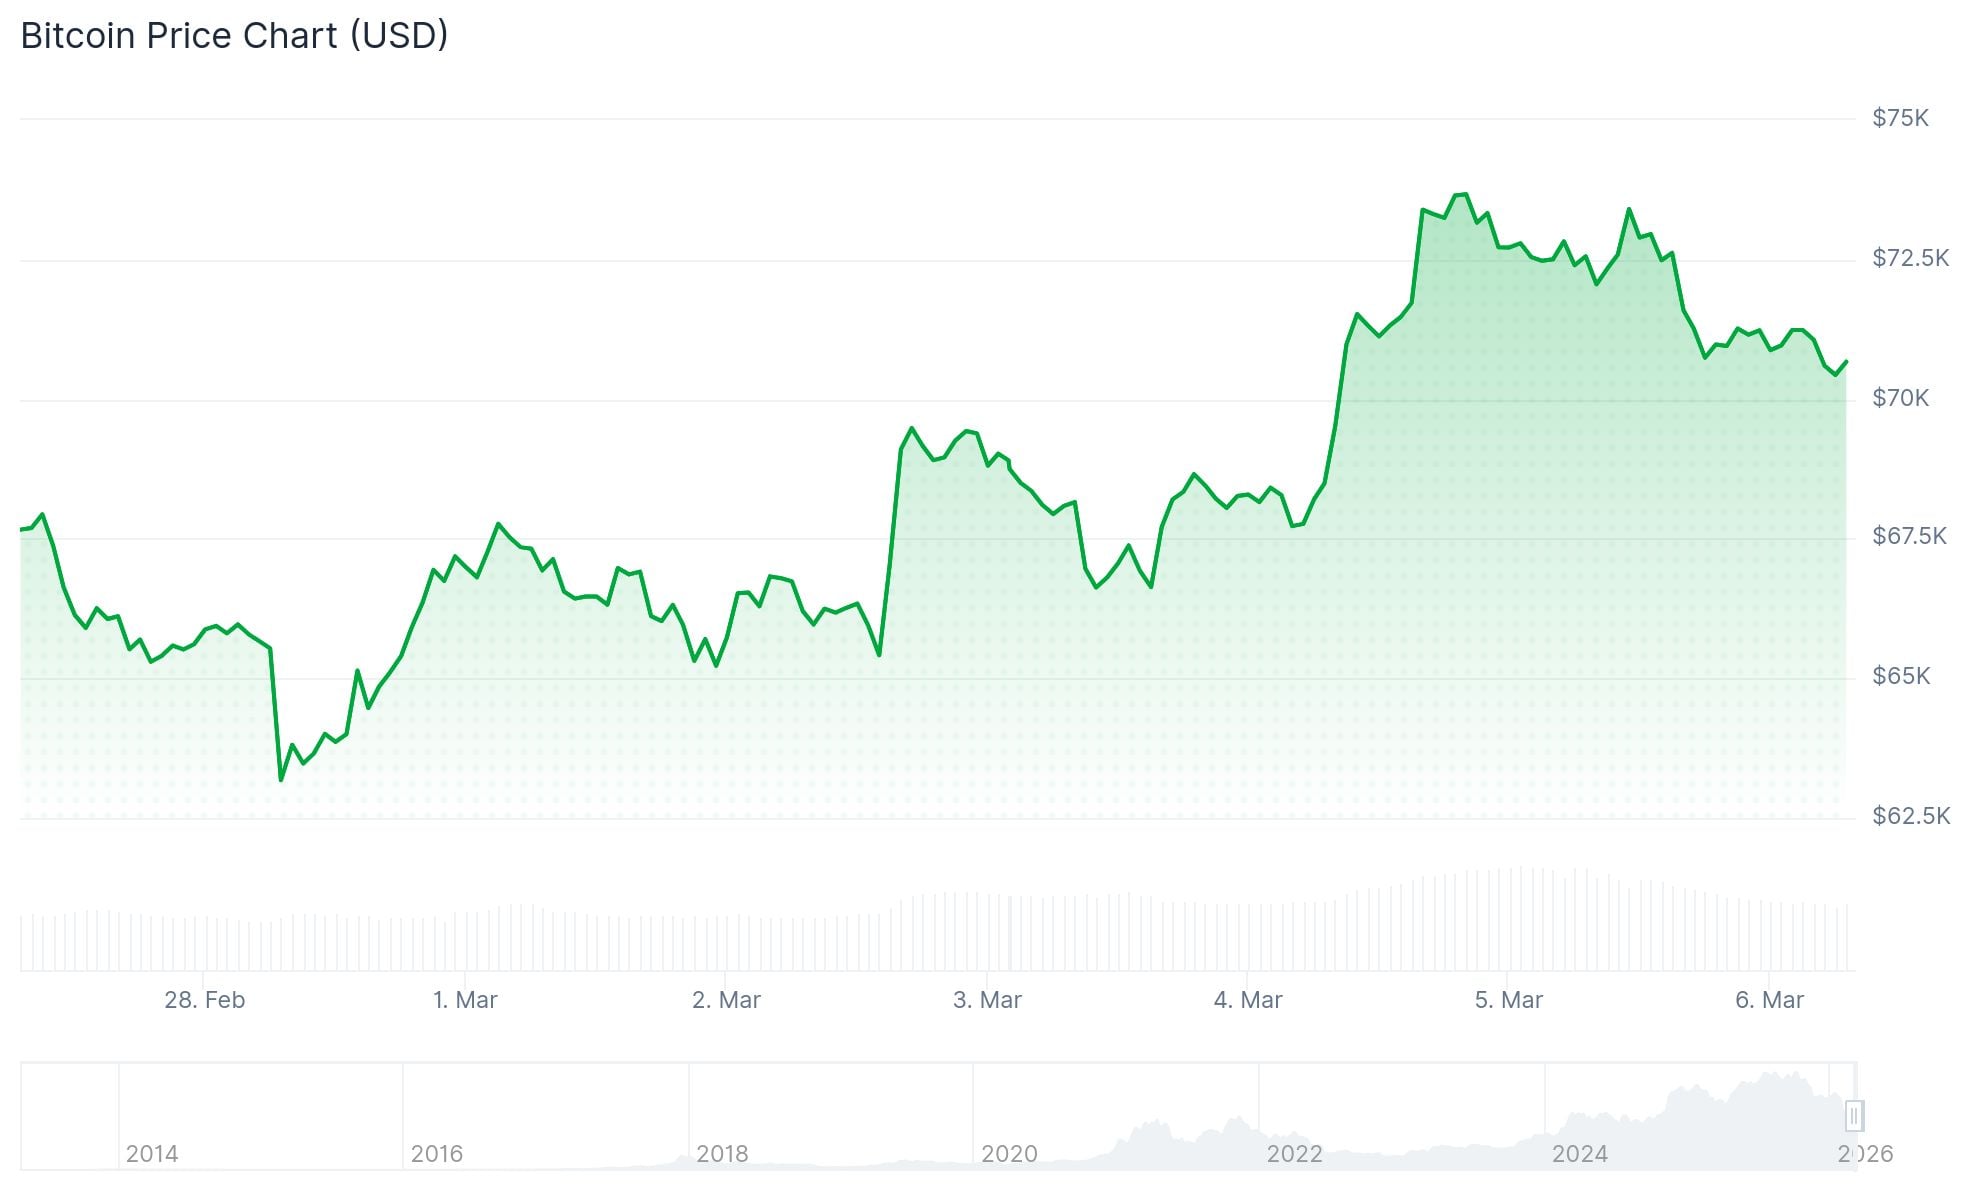Click the $72.5K price axis label
1973x1200 pixels.
(1910, 259)
